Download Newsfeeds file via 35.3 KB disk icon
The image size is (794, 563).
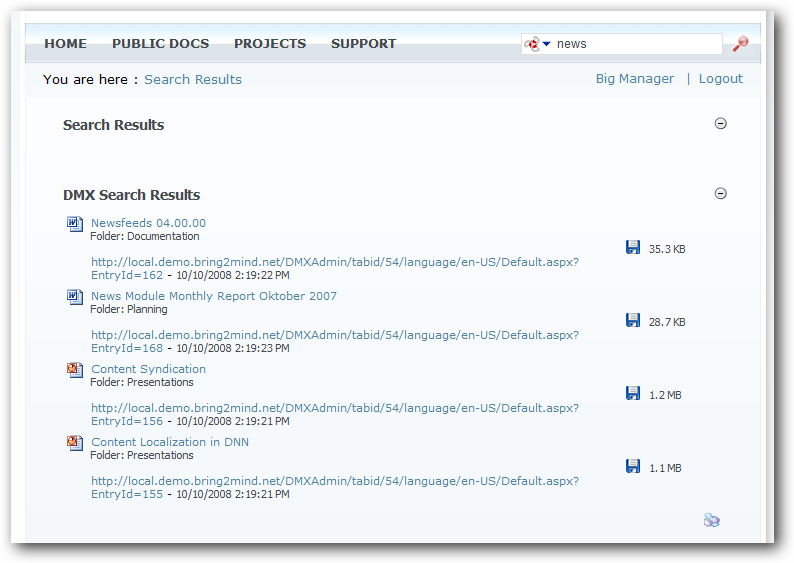(633, 248)
